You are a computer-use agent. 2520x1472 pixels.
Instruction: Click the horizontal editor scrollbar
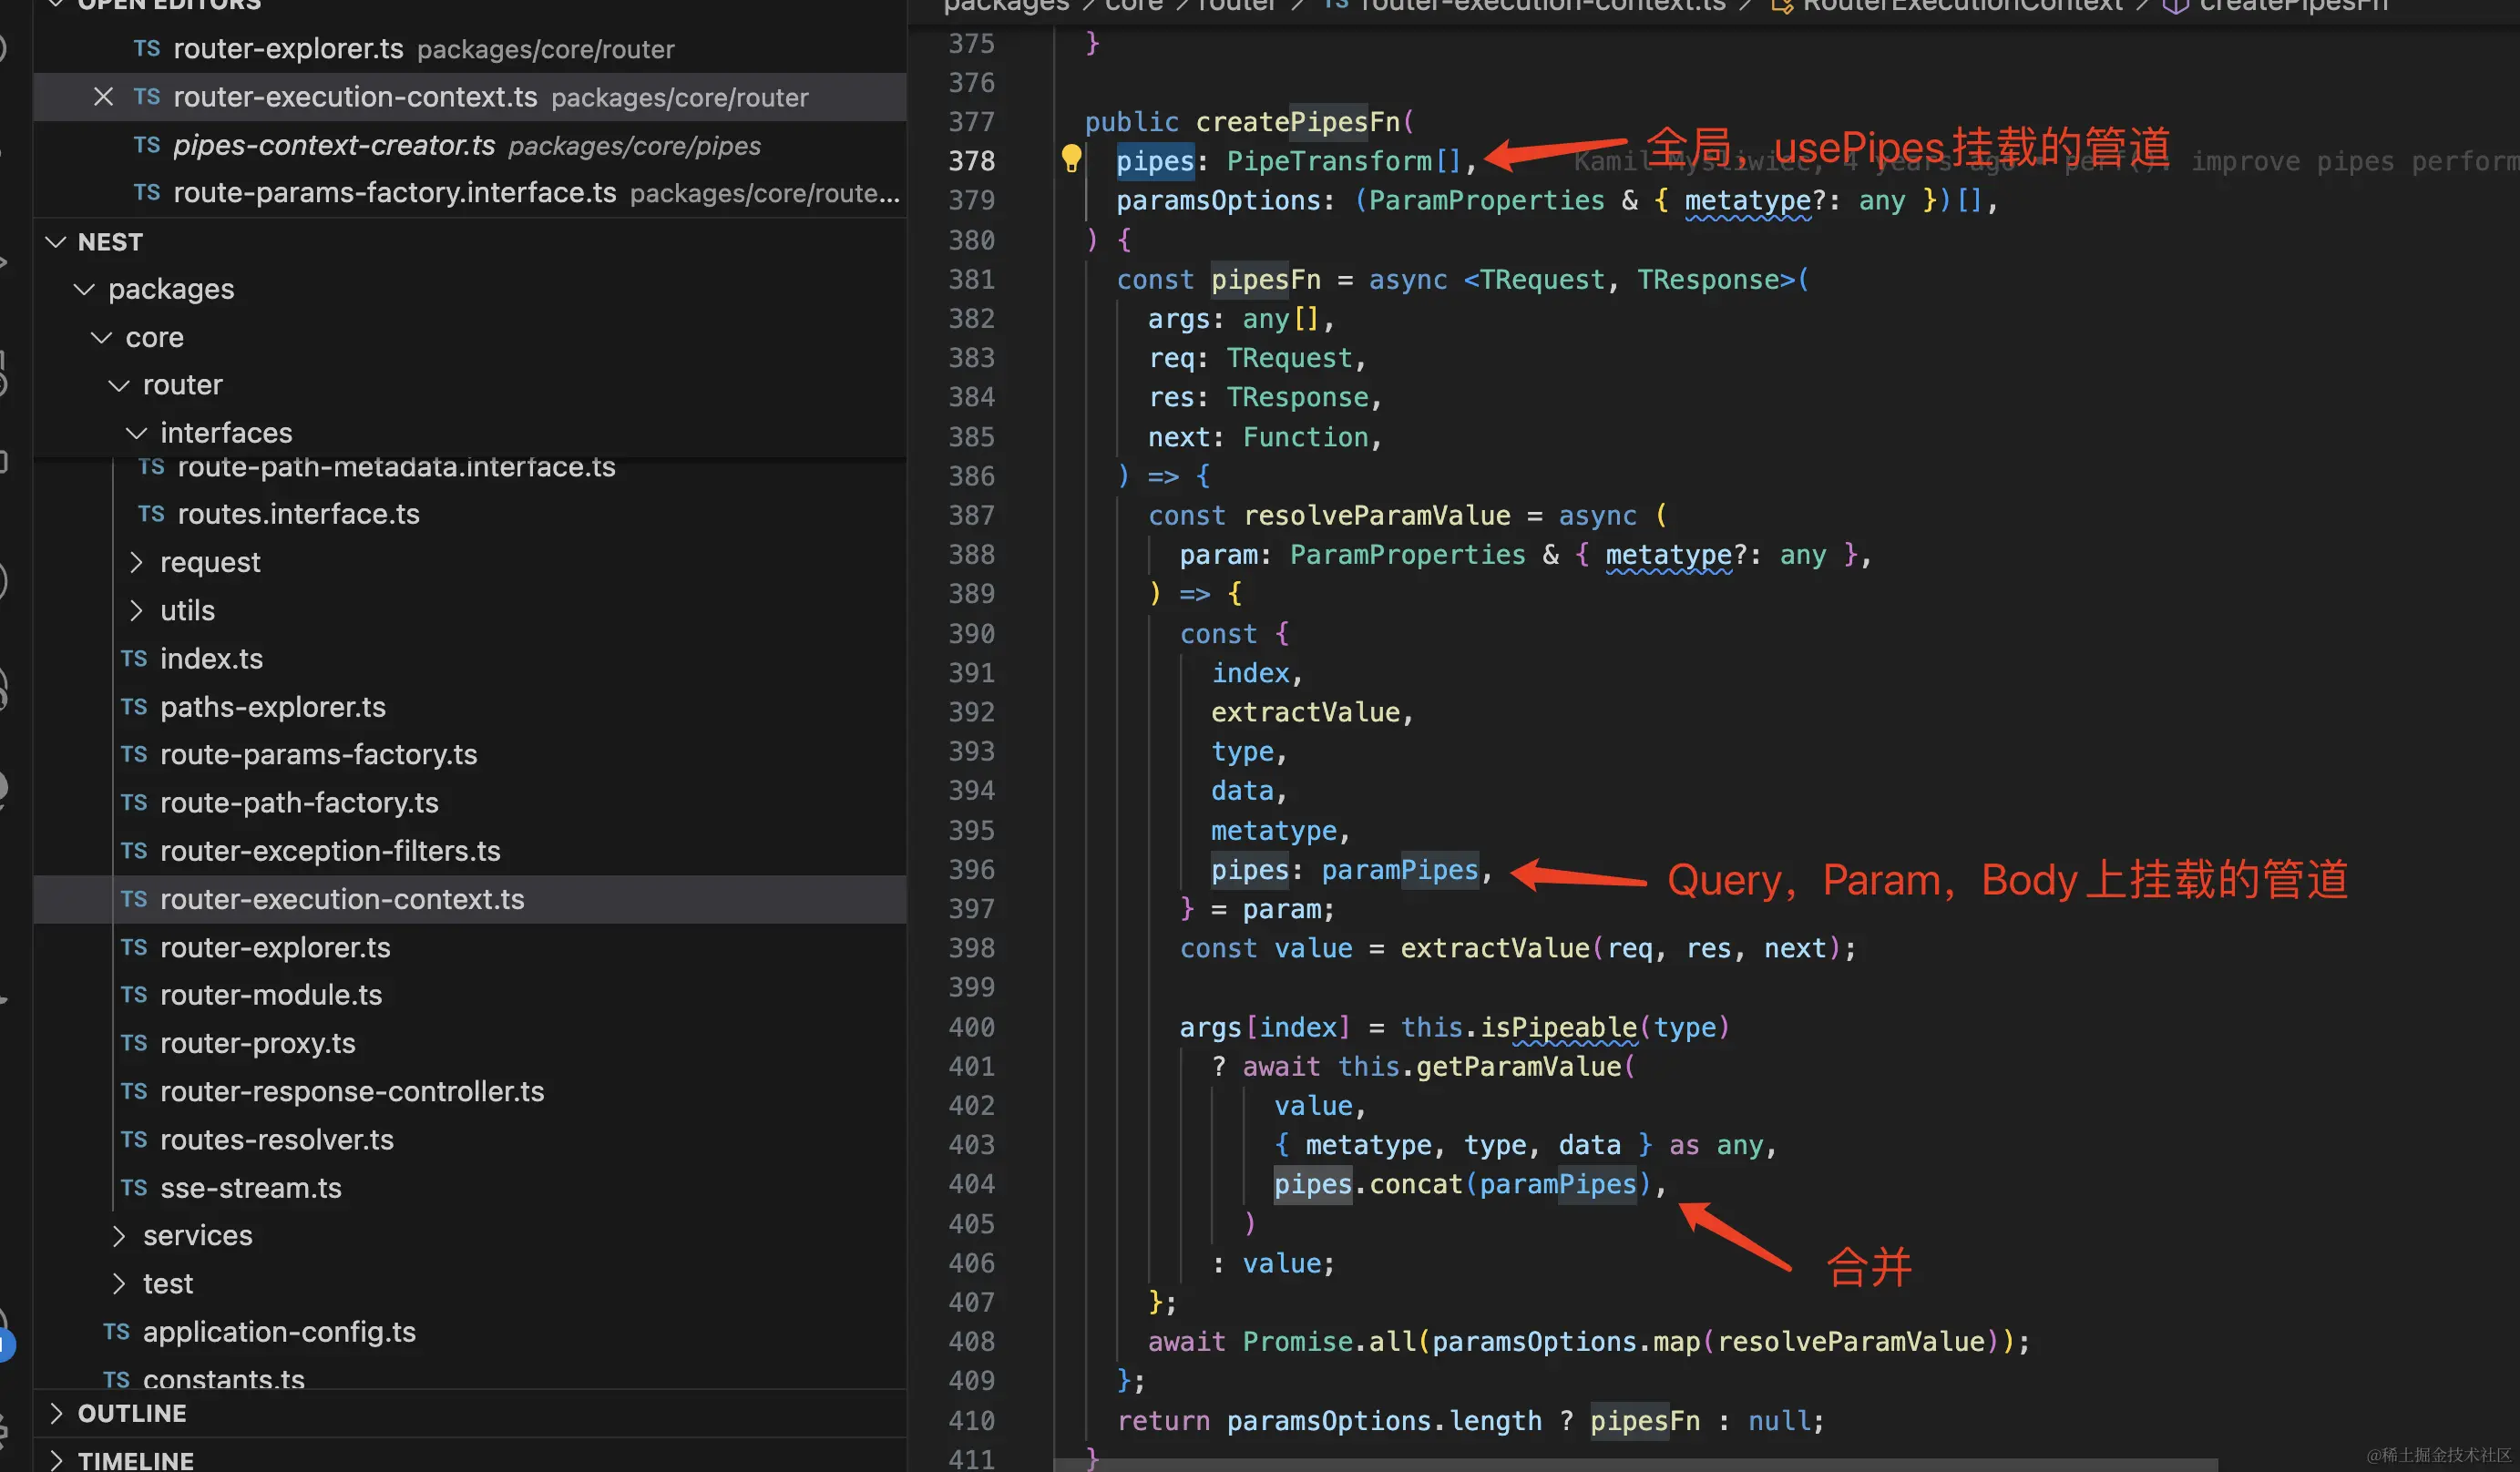click(x=1636, y=1464)
